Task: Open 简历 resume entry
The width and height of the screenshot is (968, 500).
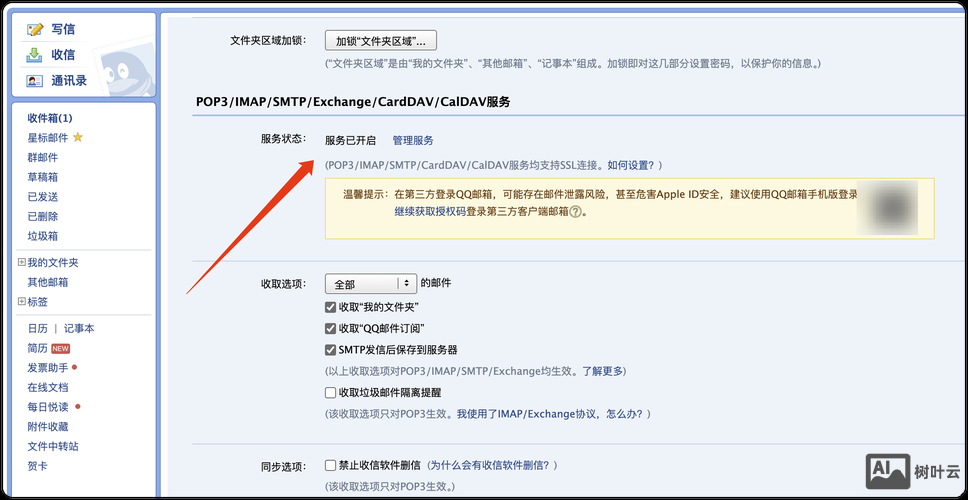Action: click(x=38, y=349)
